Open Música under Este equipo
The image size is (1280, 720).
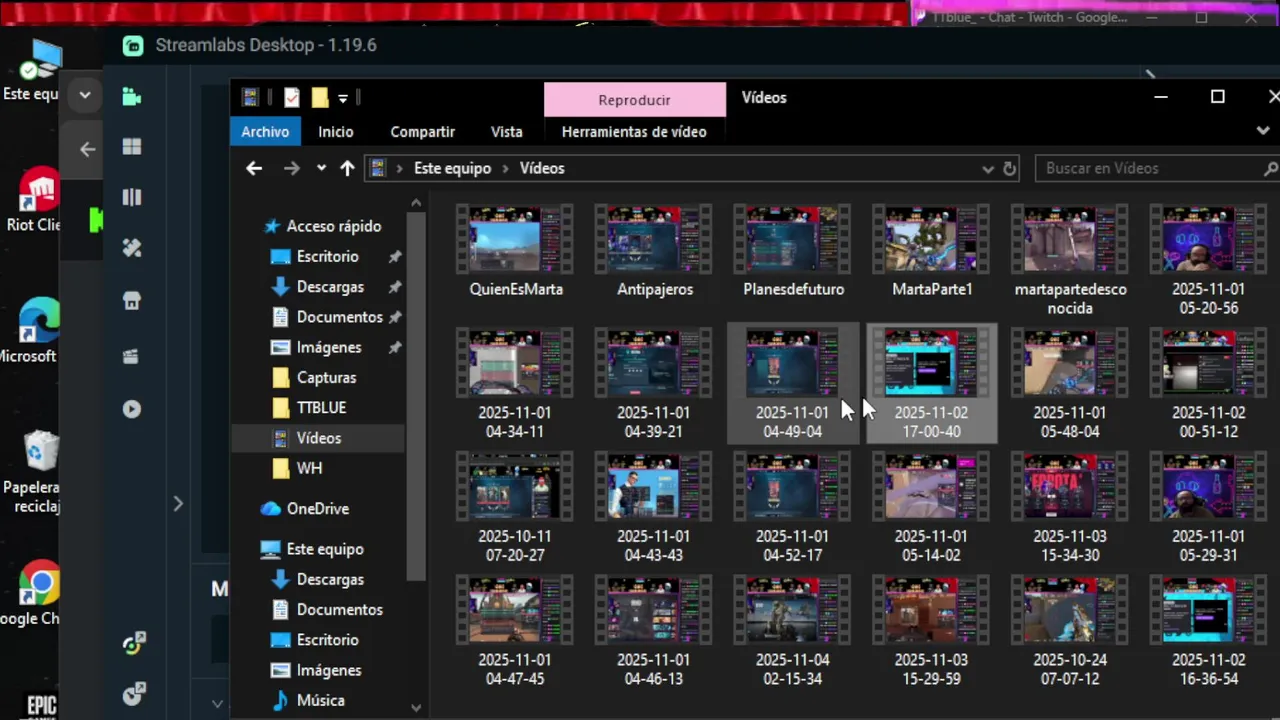pos(320,700)
